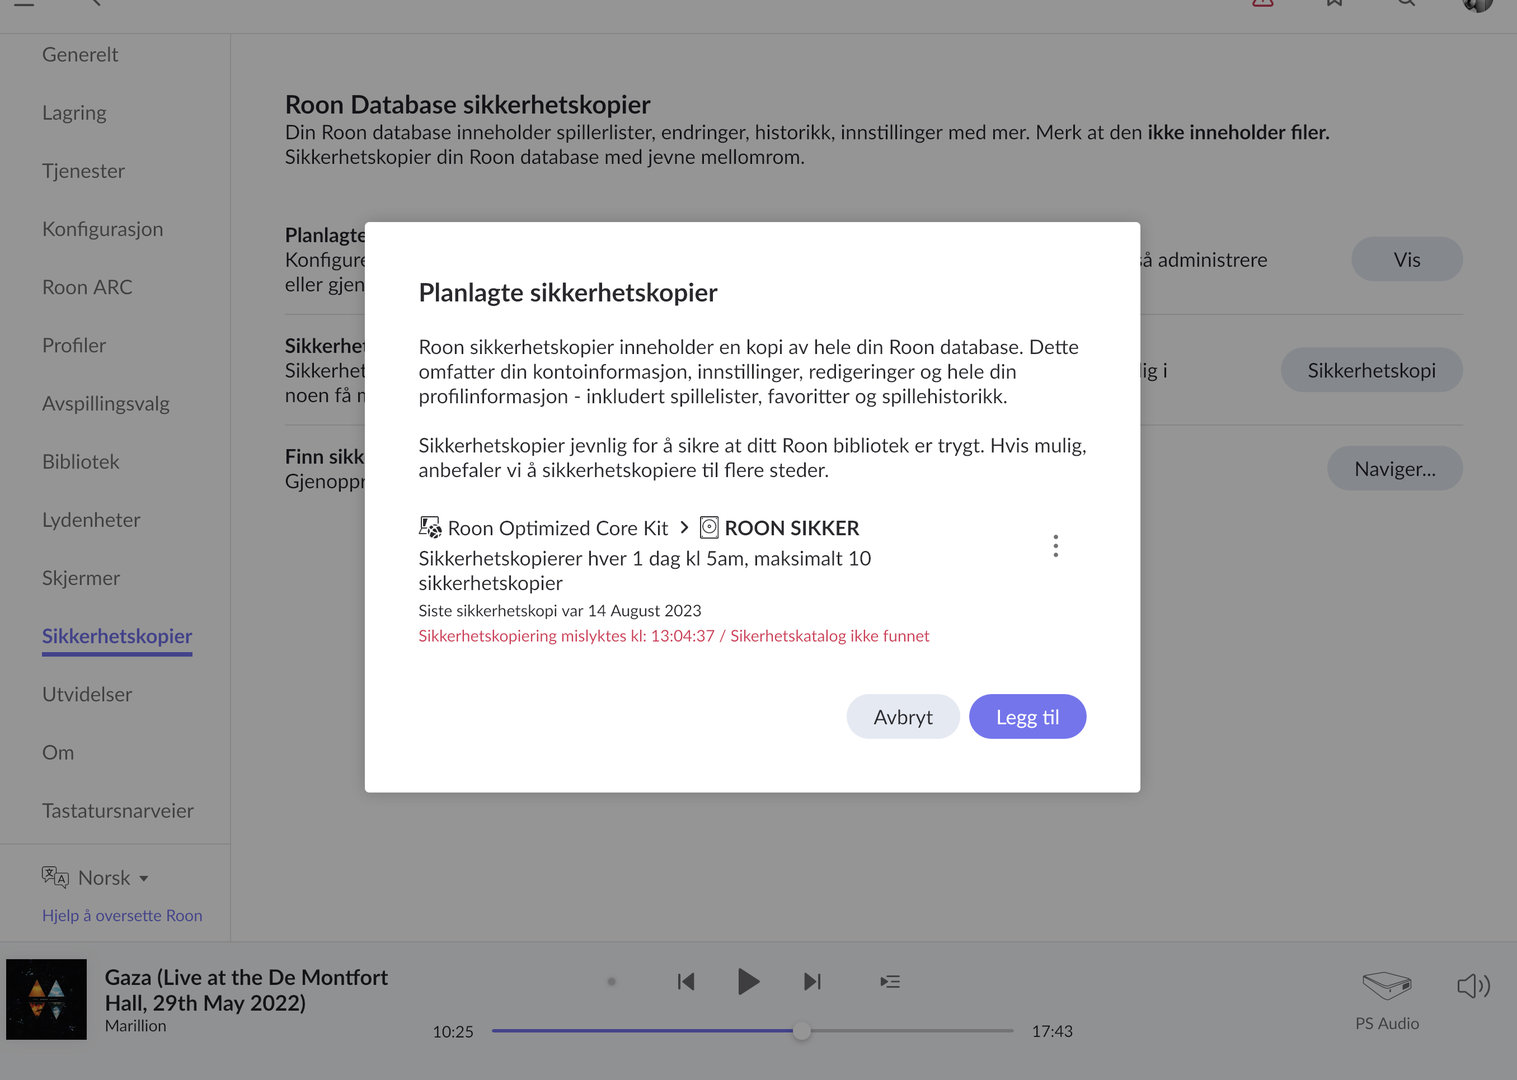Click the elapsed time 10:25
The height and width of the screenshot is (1080, 1517).
(453, 1032)
